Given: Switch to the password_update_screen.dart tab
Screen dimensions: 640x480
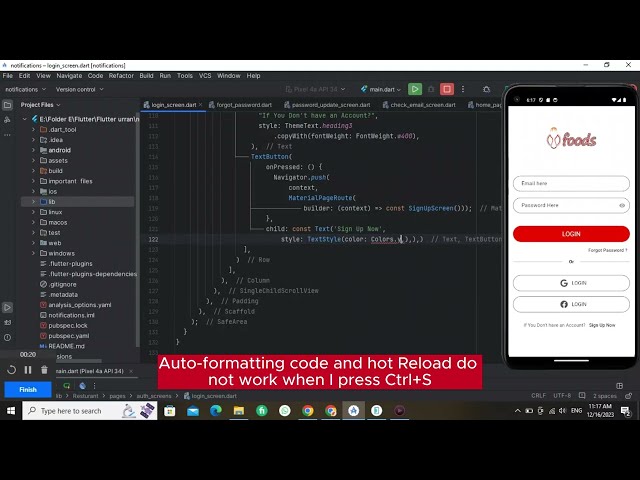Looking at the screenshot, I should click(x=327, y=105).
